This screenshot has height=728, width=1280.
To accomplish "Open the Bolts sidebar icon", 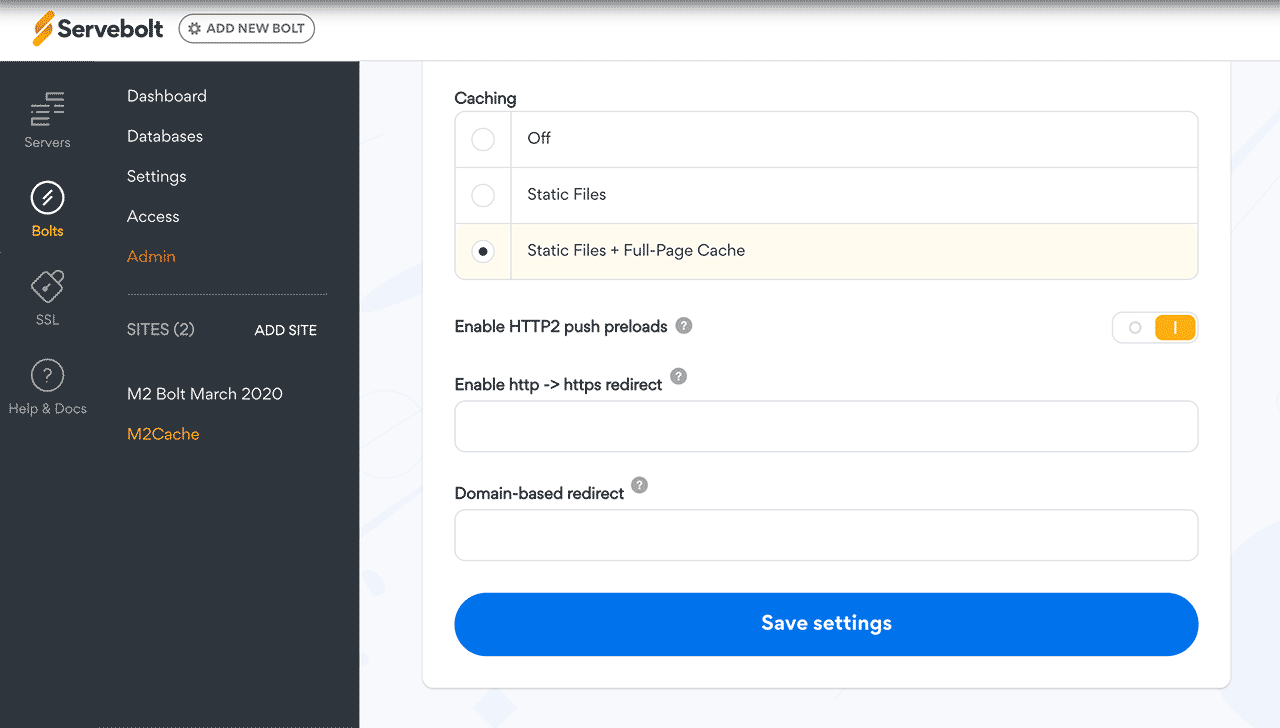I will (x=47, y=198).
